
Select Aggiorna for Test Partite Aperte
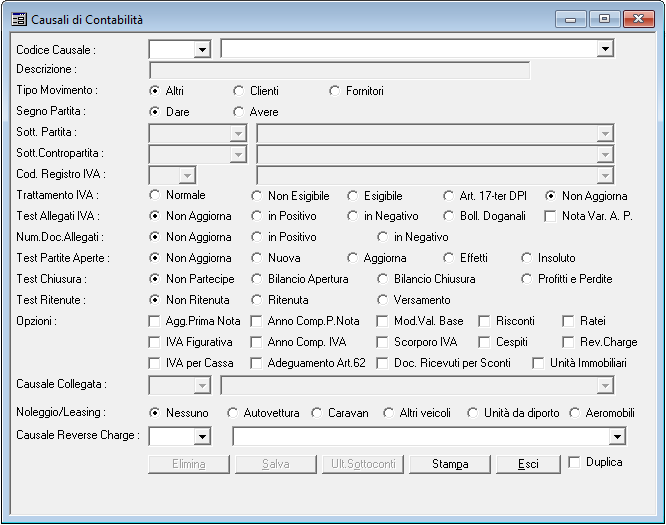[353, 258]
